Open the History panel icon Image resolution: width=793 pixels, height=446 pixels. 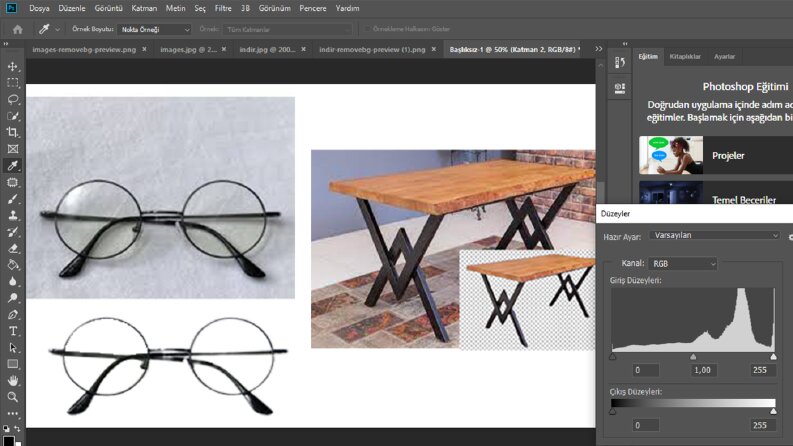pyautogui.click(x=620, y=63)
